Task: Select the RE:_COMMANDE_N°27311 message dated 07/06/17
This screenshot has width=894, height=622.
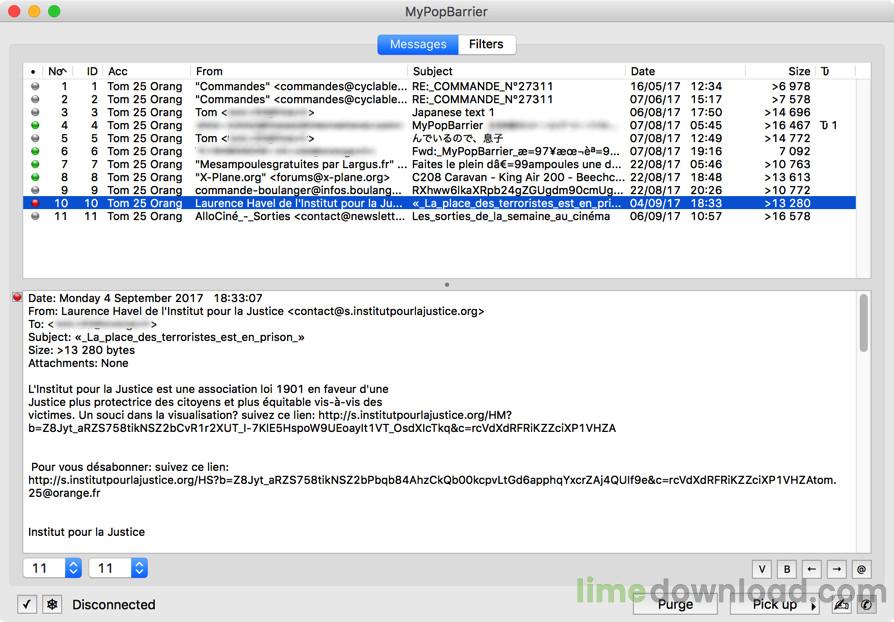Action: pyautogui.click(x=439, y=100)
